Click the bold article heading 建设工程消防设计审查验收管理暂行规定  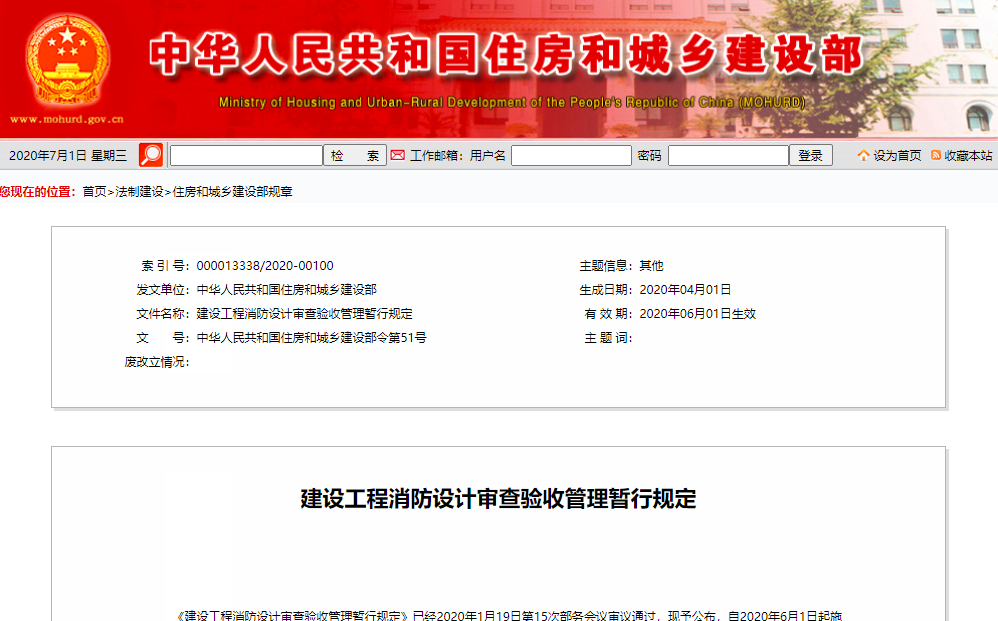tap(498, 499)
